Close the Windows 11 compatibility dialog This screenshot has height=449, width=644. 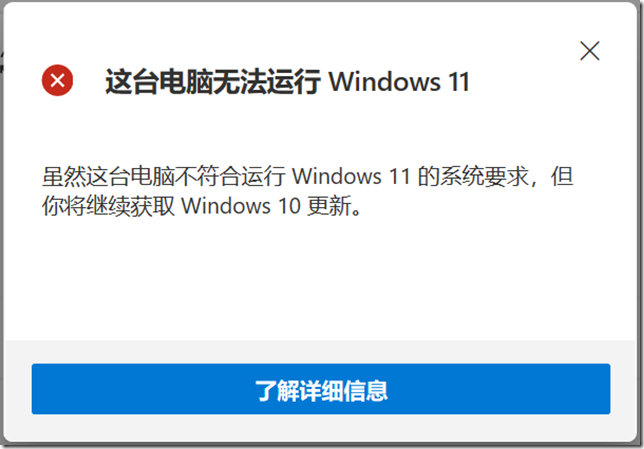pyautogui.click(x=589, y=51)
